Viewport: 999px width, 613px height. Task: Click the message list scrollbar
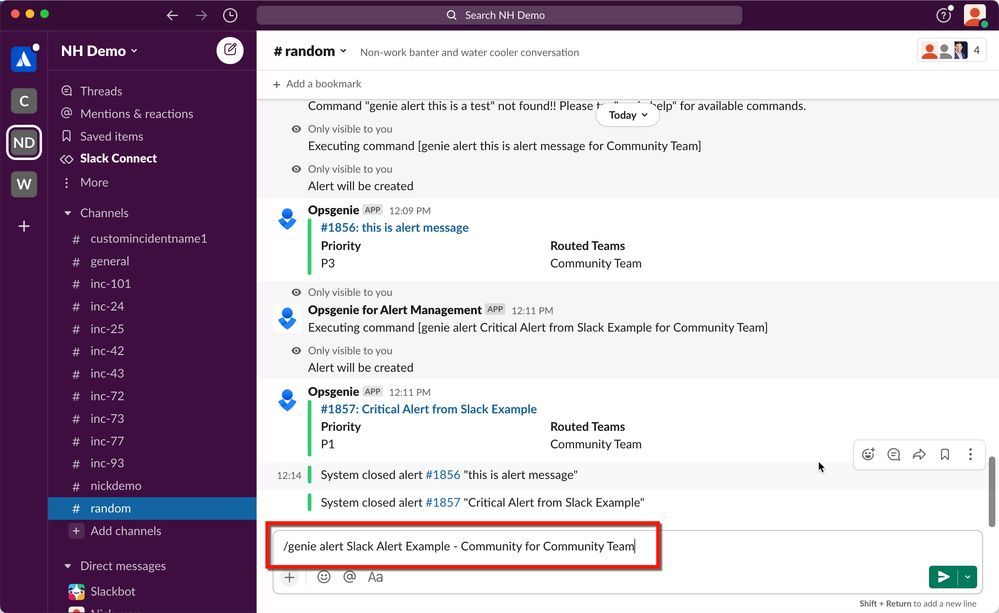(x=991, y=491)
